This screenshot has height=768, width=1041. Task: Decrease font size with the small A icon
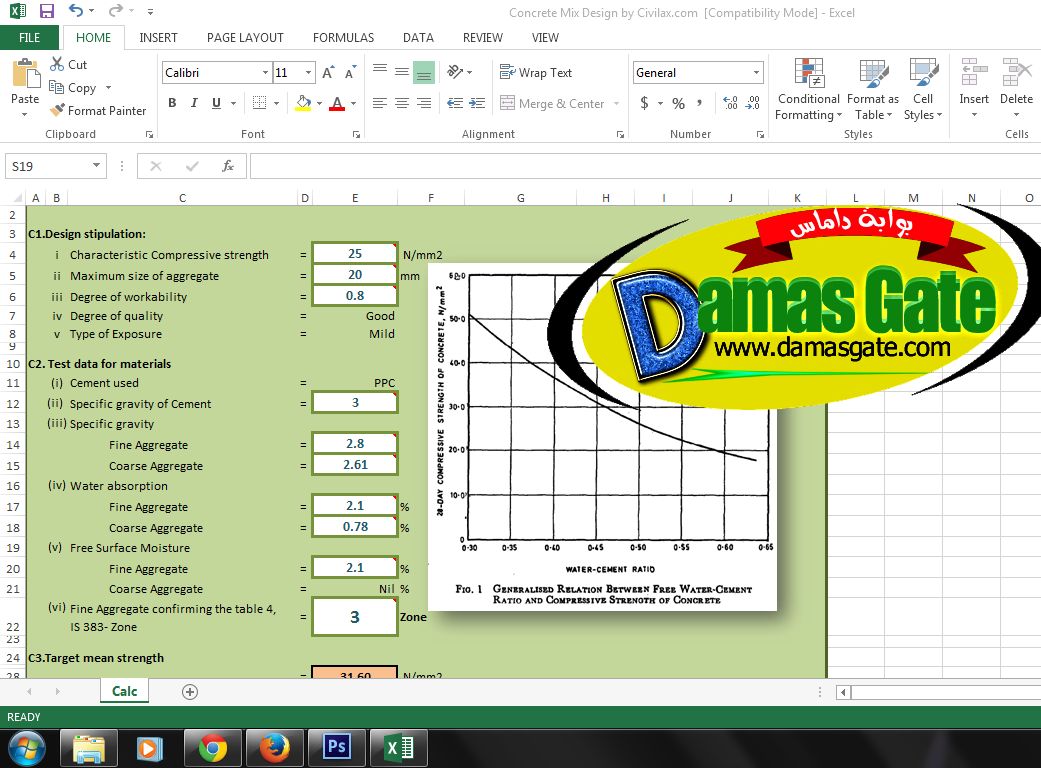(x=351, y=73)
